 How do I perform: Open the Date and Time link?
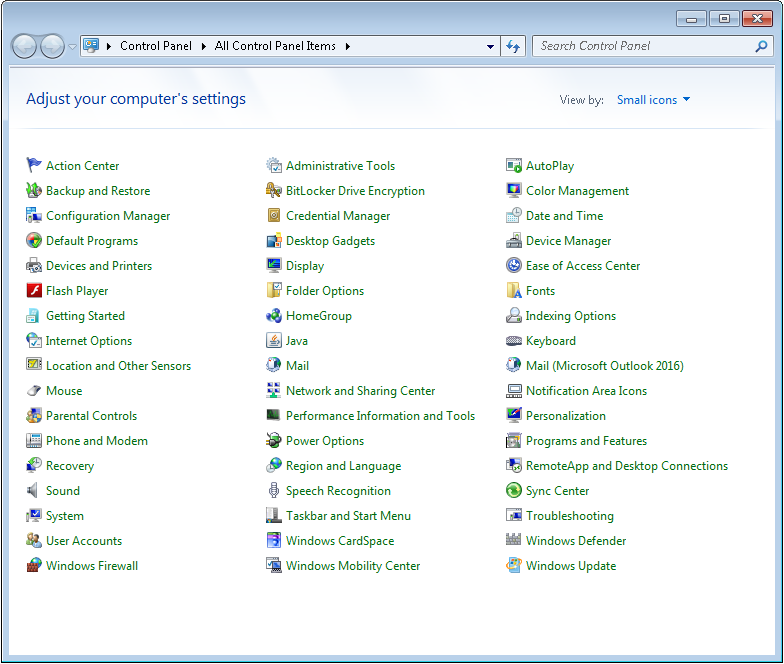pyautogui.click(x=564, y=216)
